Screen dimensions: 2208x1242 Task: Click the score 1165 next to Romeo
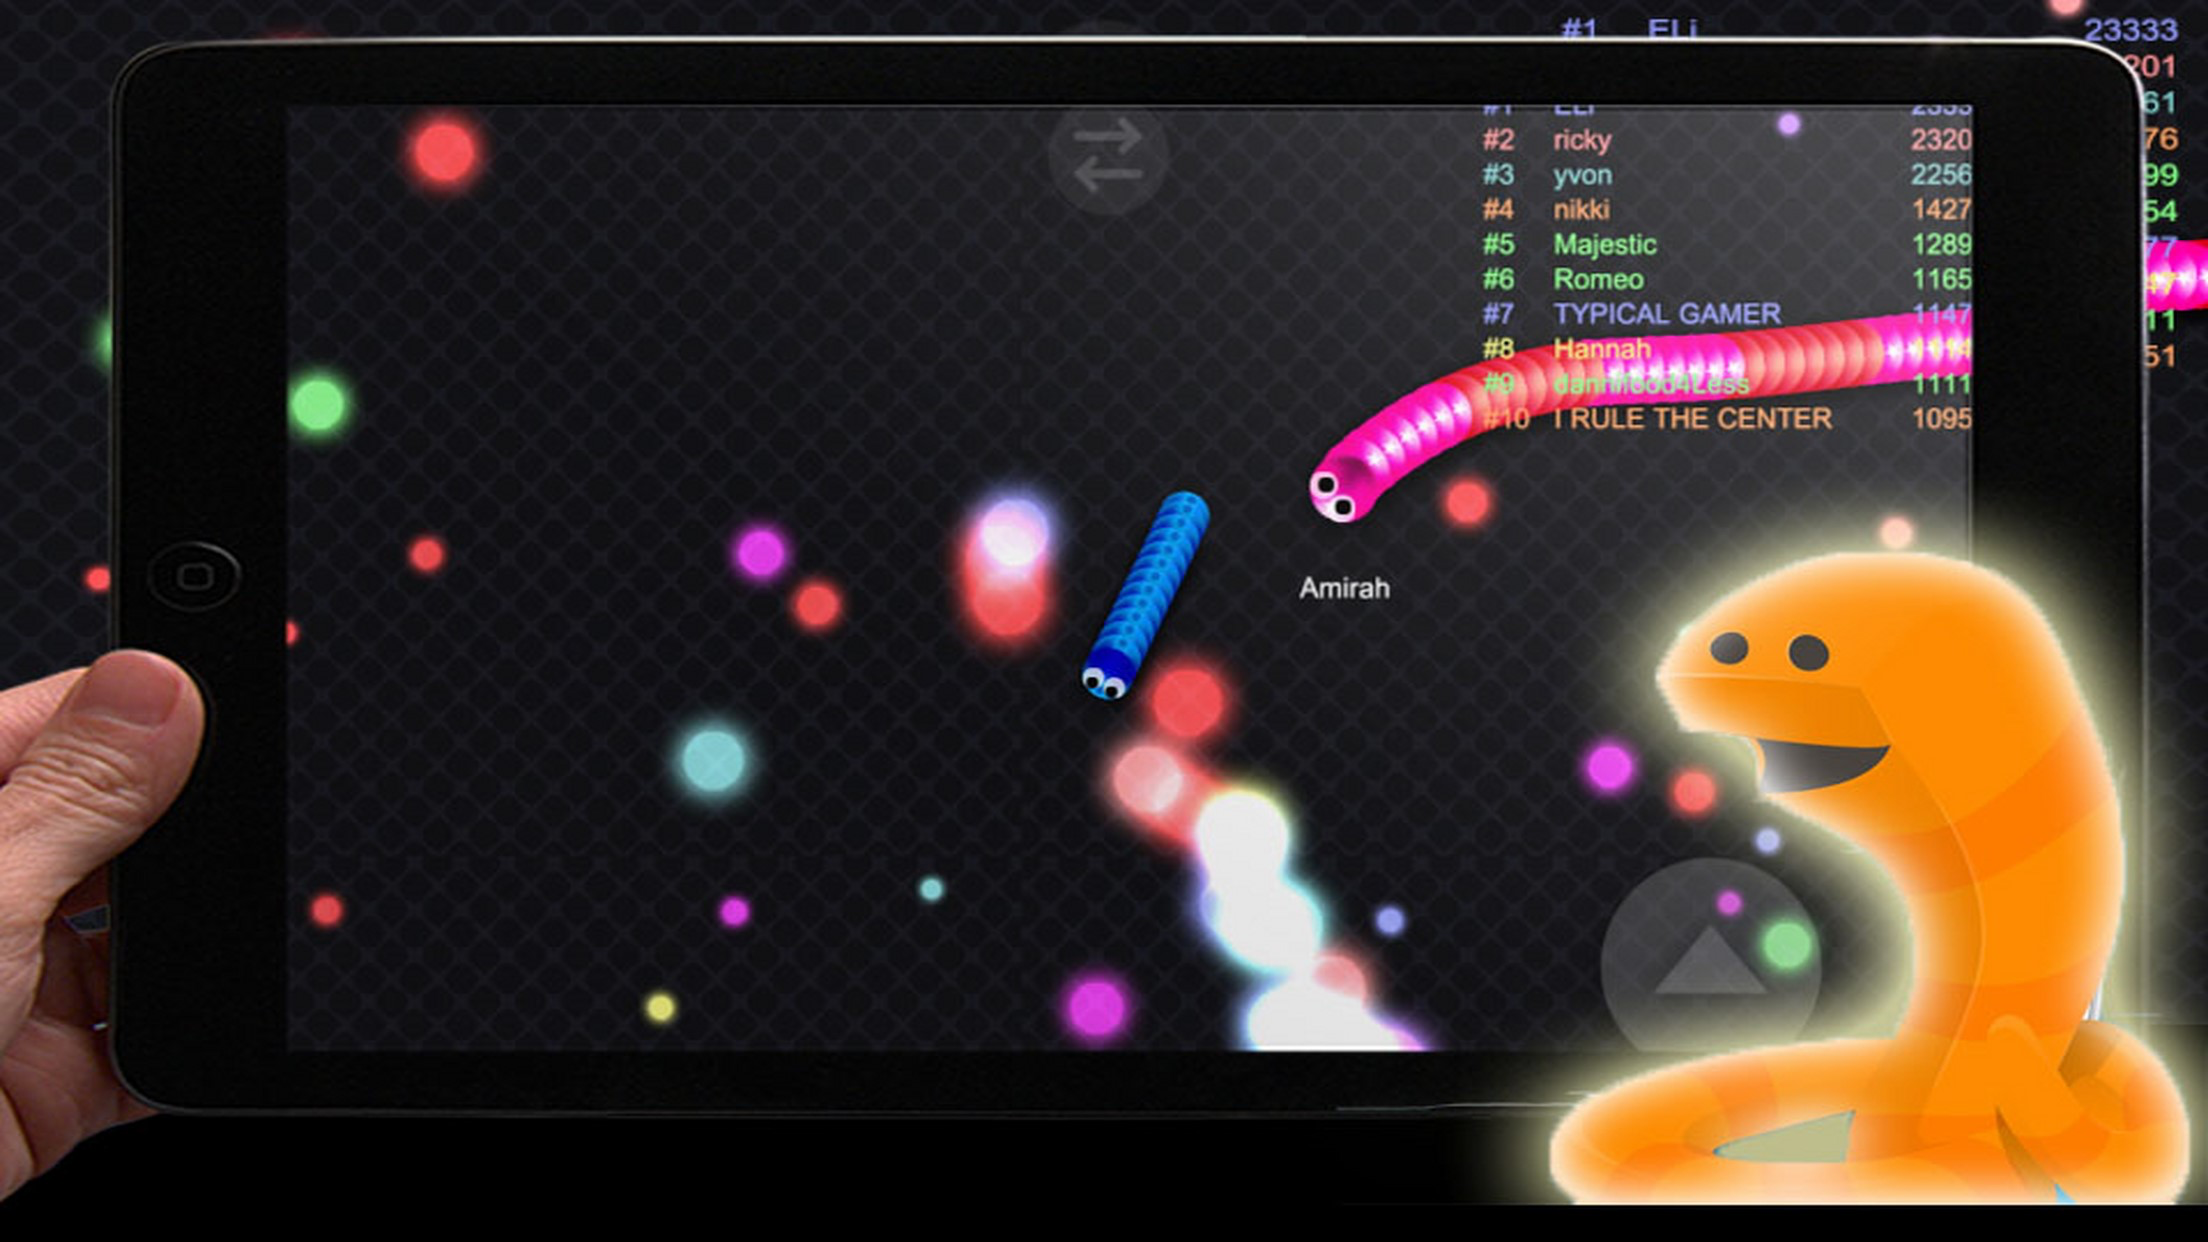click(1941, 279)
